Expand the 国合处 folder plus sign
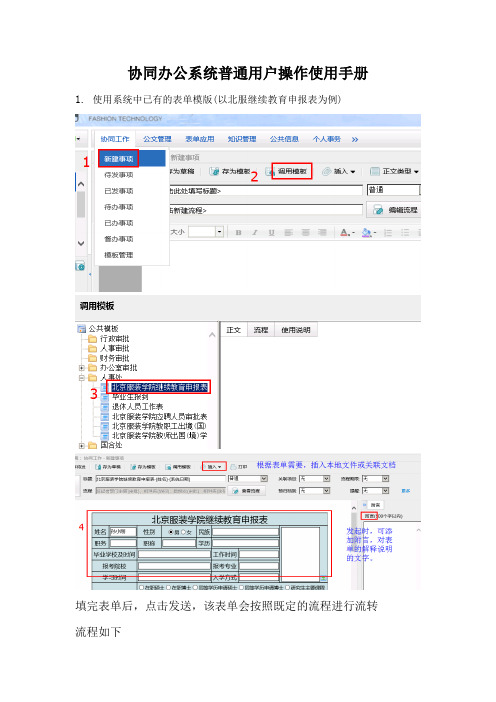Screen dimensions: 496x702 82,445
